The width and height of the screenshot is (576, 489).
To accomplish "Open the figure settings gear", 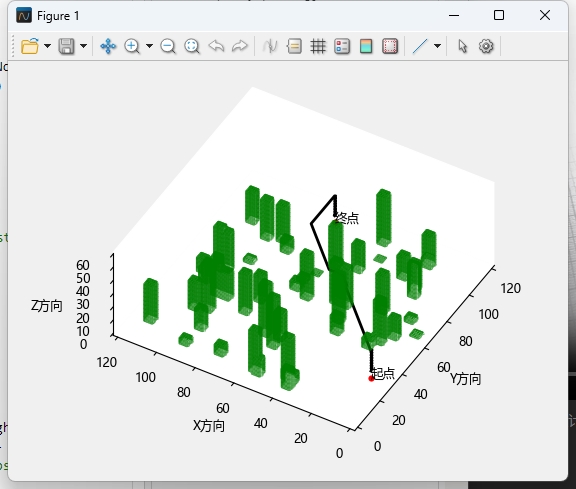I will [486, 46].
